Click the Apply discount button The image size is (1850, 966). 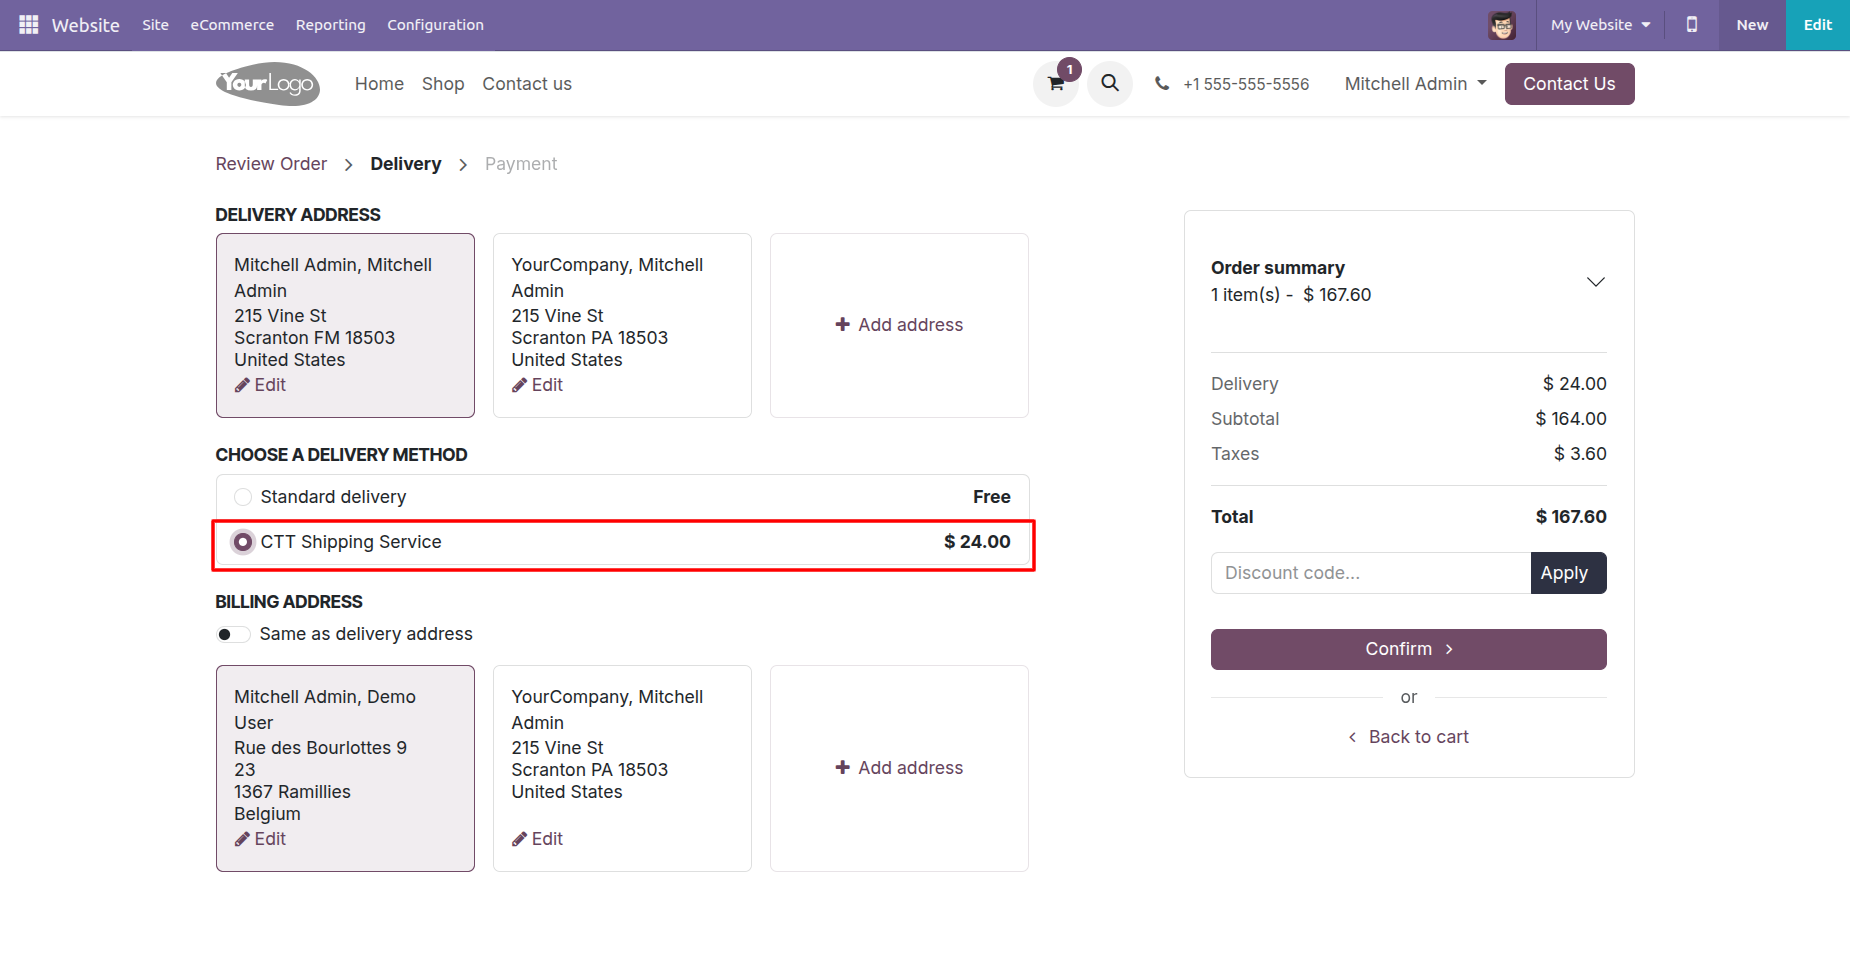[1567, 573]
